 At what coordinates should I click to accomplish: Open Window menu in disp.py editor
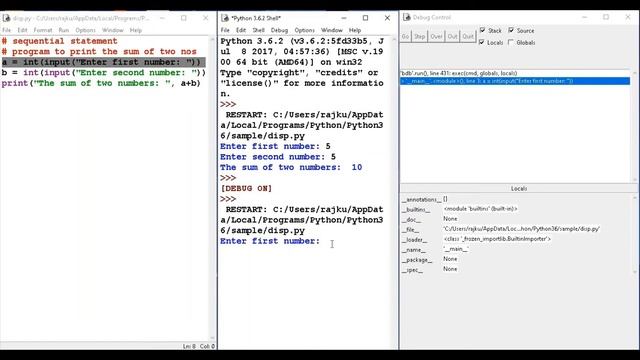(x=113, y=30)
